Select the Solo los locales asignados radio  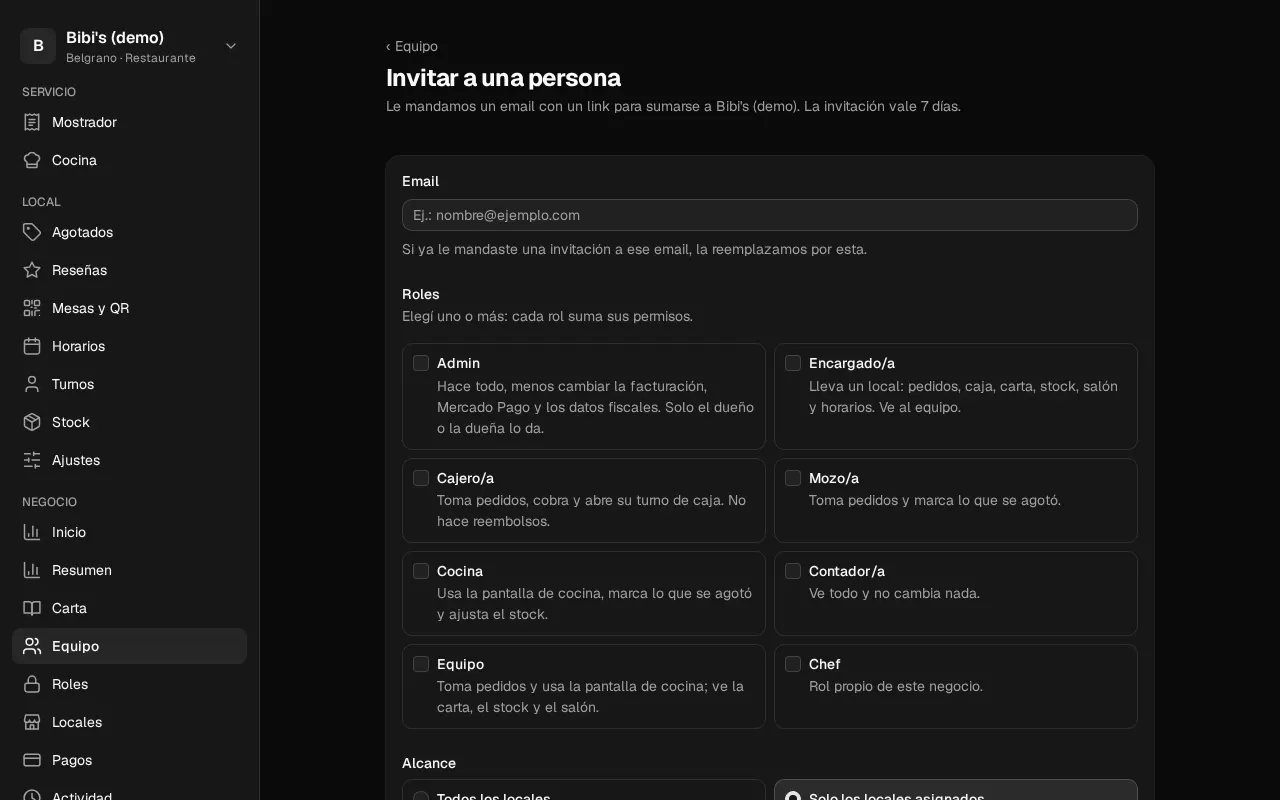[x=793, y=797]
